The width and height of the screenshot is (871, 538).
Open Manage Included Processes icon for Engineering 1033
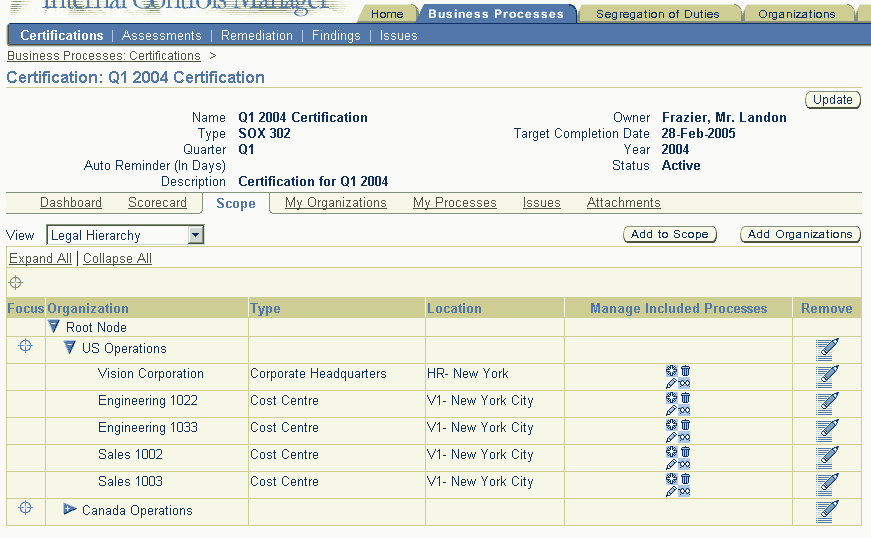[x=678, y=431]
